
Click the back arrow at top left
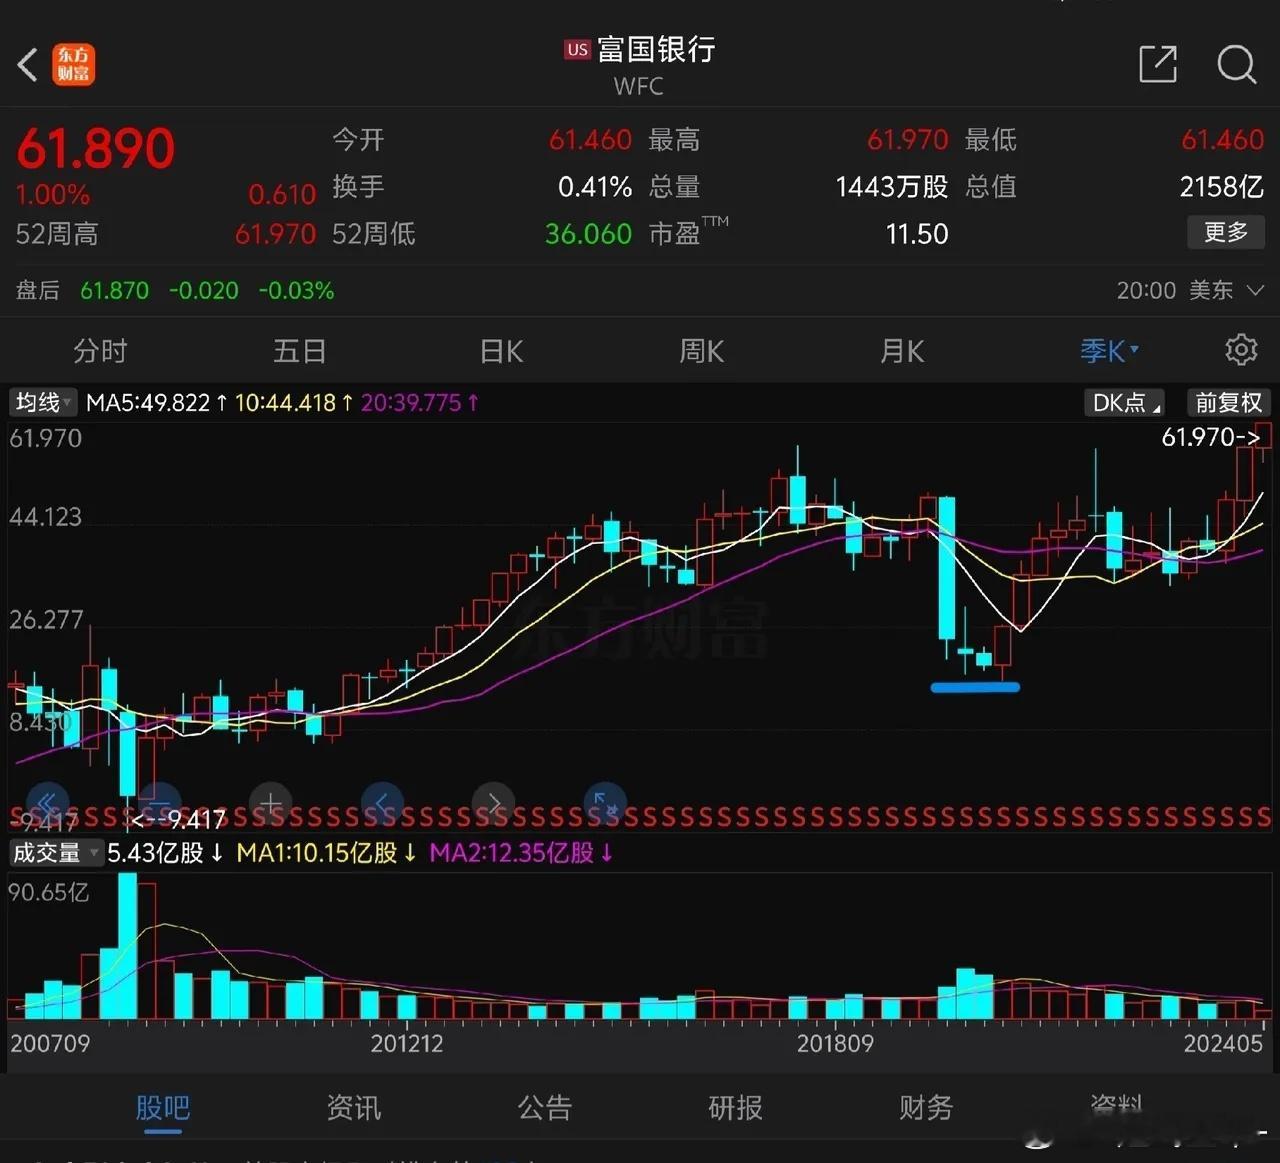(x=27, y=64)
